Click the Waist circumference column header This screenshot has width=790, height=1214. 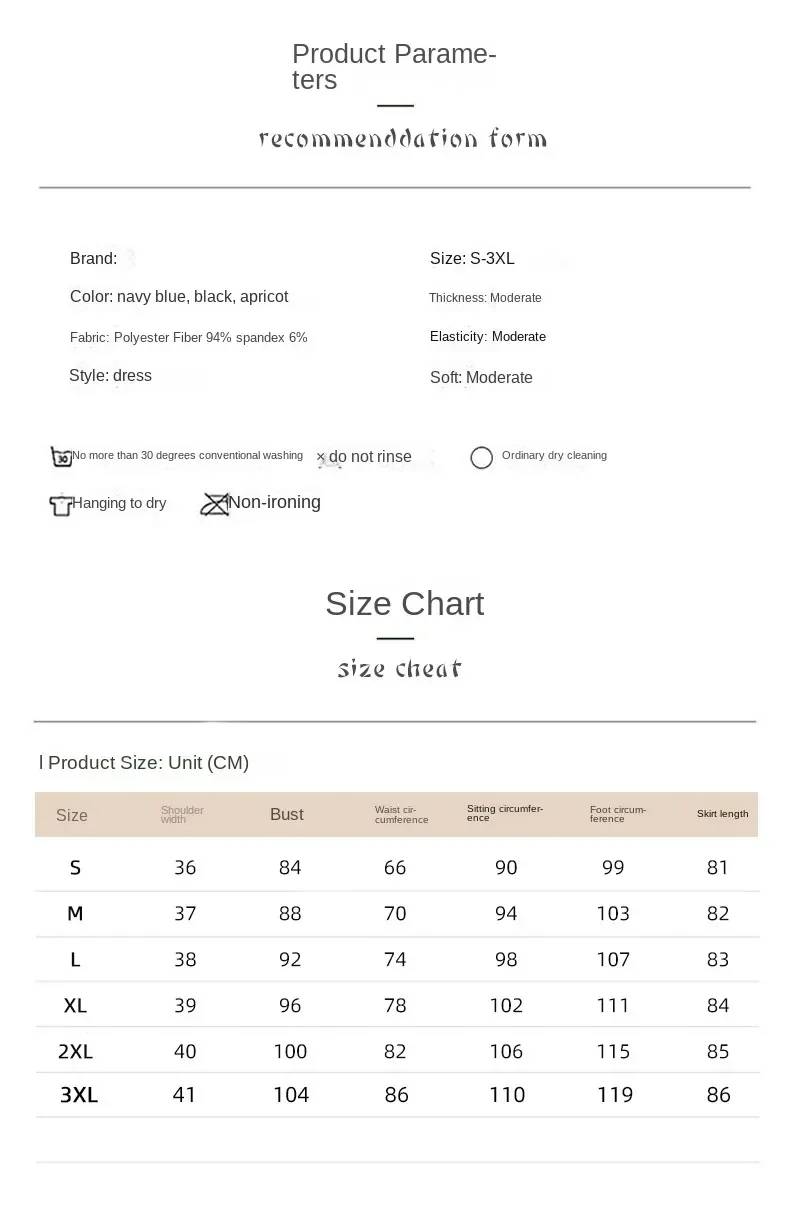pyautogui.click(x=401, y=815)
